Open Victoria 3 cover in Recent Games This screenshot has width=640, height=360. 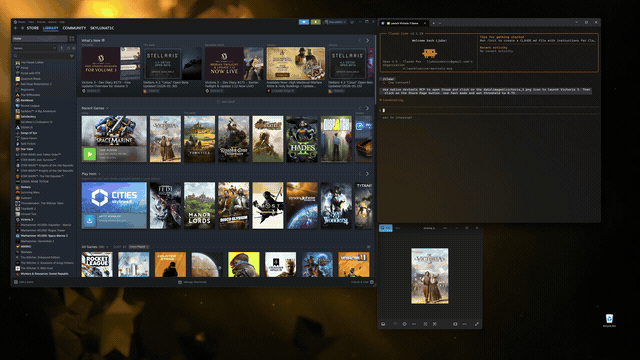[x=165, y=139]
